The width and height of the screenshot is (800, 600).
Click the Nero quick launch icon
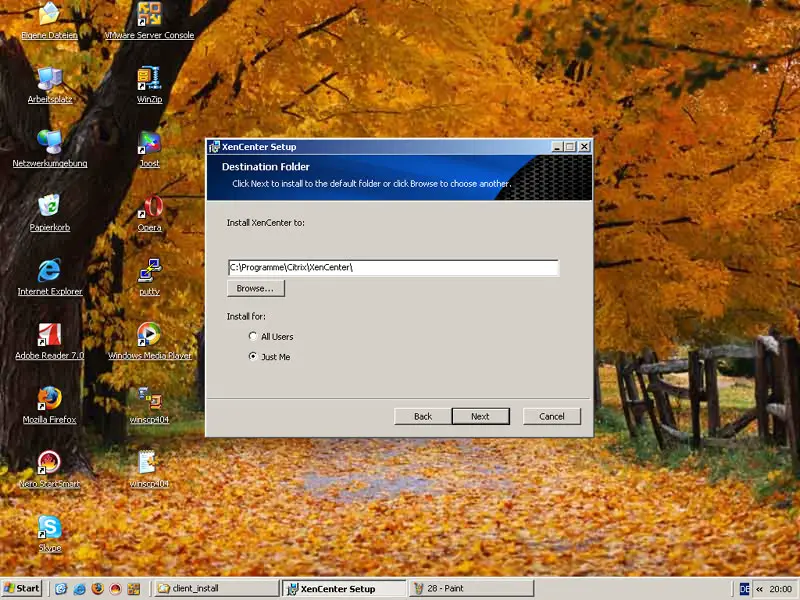(116, 589)
